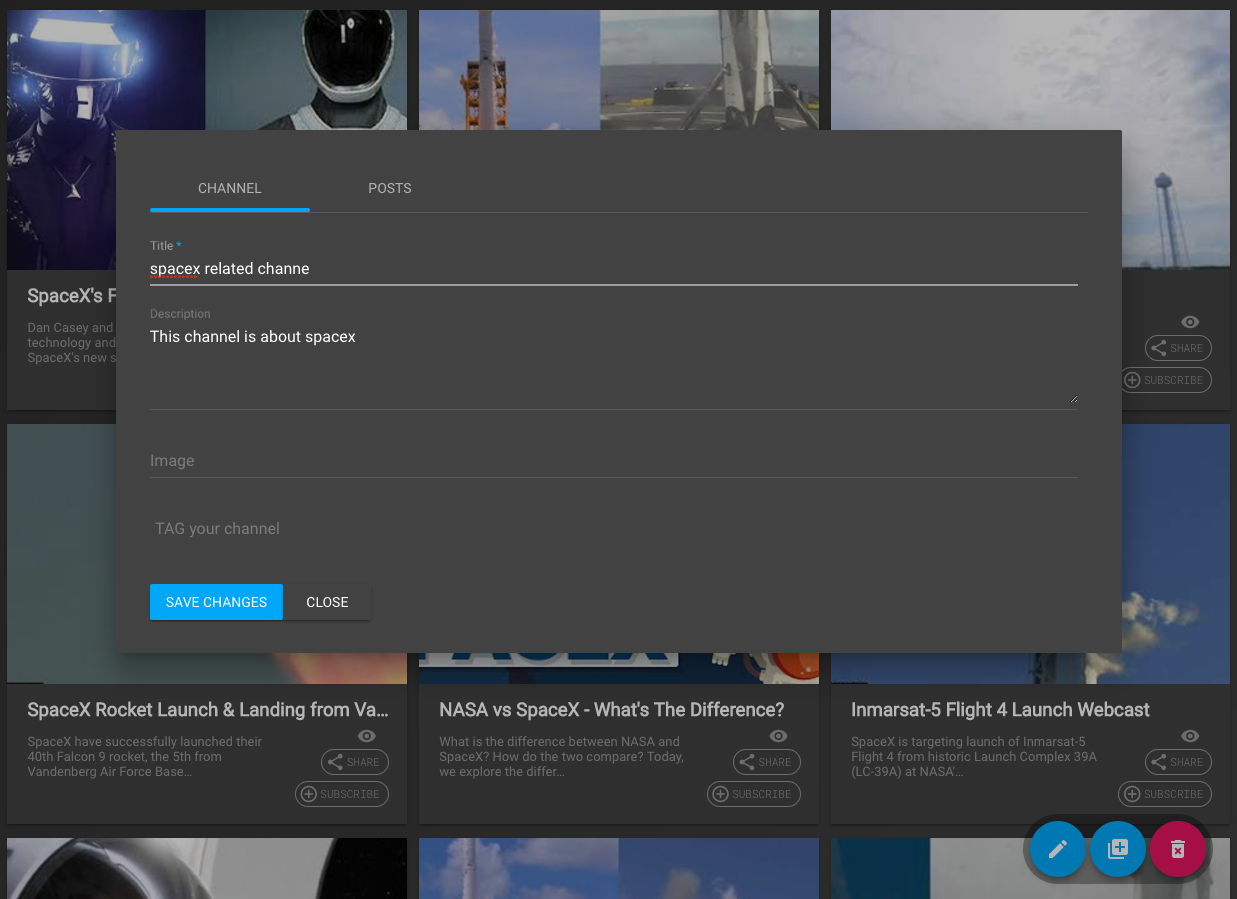The width and height of the screenshot is (1237, 899).
Task: Click the red trash delete icon
Action: (x=1177, y=848)
